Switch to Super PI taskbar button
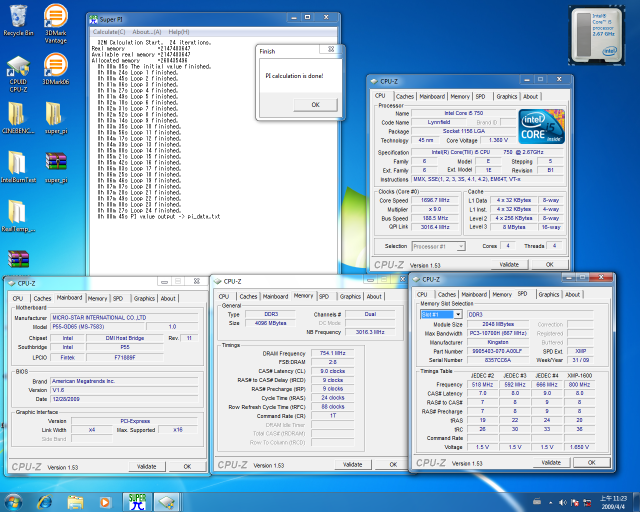 coord(137,502)
